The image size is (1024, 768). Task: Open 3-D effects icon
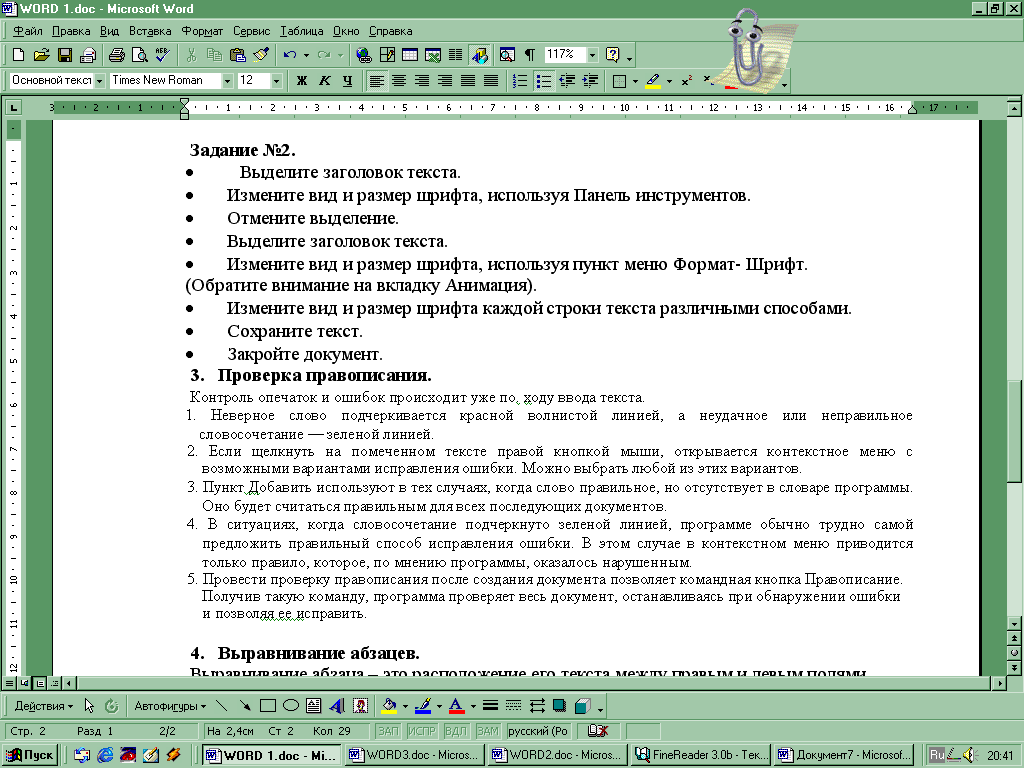coord(583,705)
